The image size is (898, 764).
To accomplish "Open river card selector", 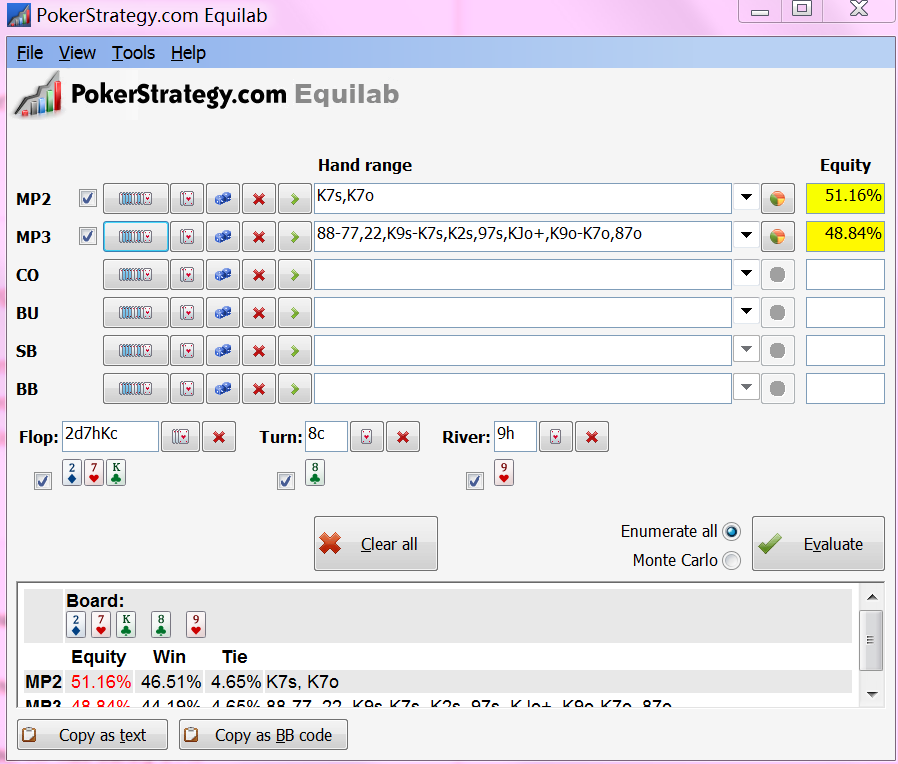I will (x=556, y=437).
